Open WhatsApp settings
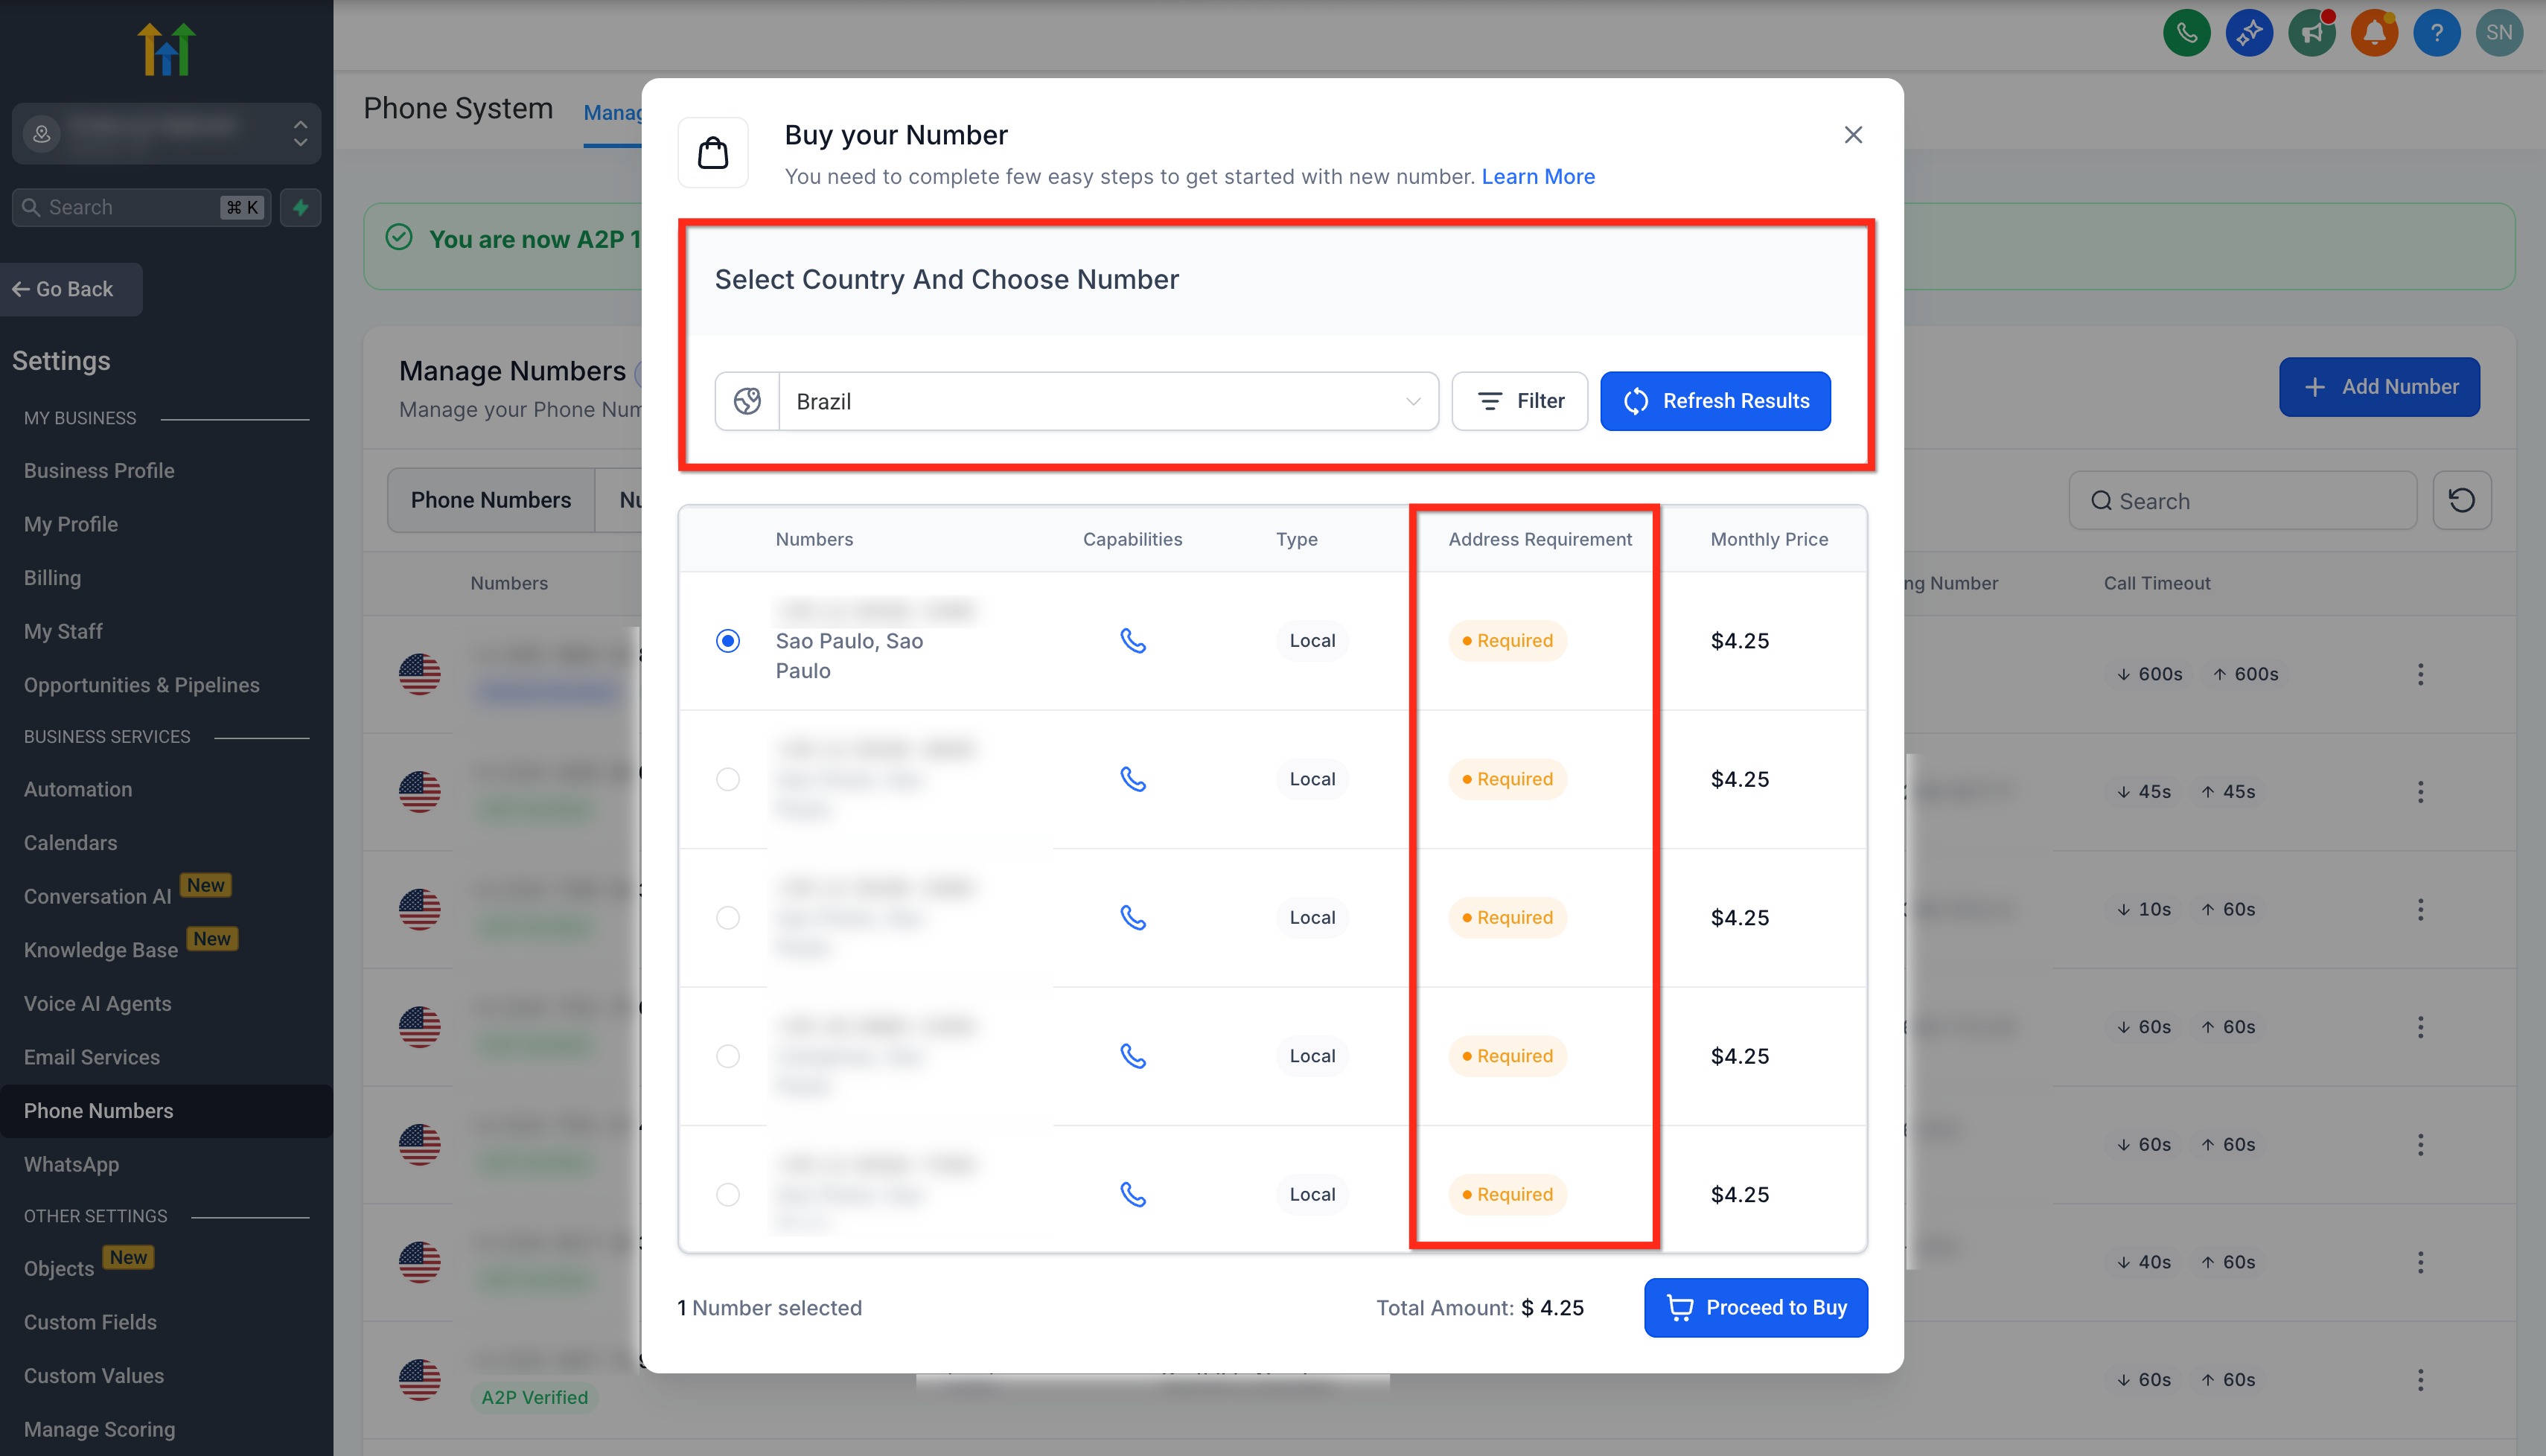 (x=71, y=1164)
